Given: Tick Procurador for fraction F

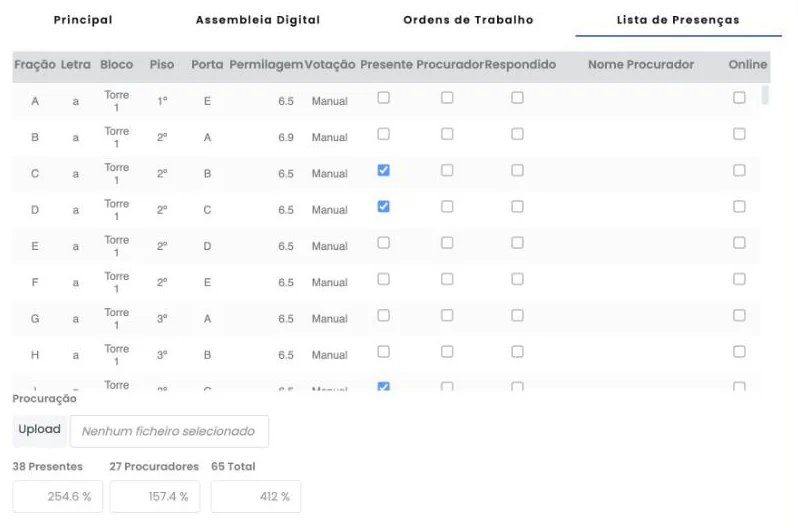Looking at the screenshot, I should (447, 279).
